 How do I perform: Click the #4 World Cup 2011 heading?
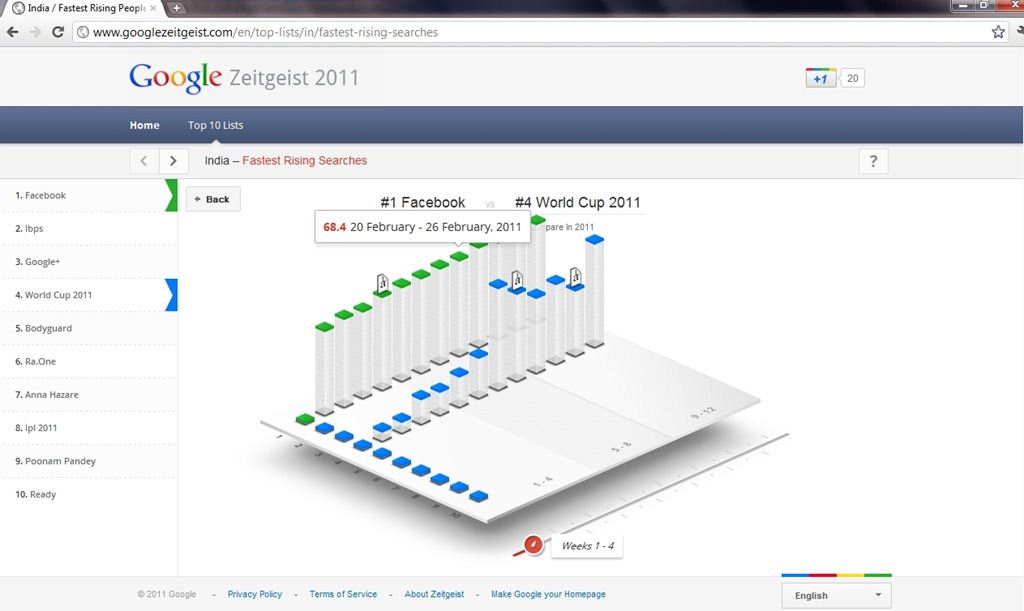[577, 202]
